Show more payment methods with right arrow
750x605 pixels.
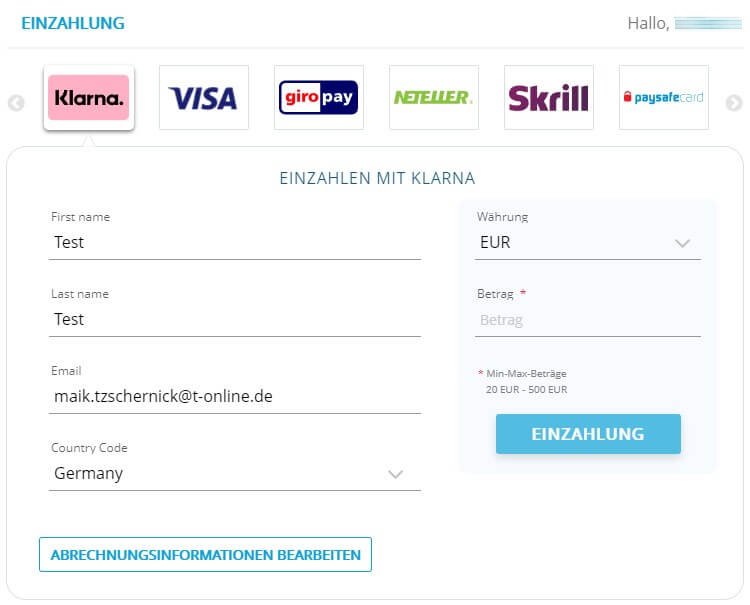(x=734, y=103)
